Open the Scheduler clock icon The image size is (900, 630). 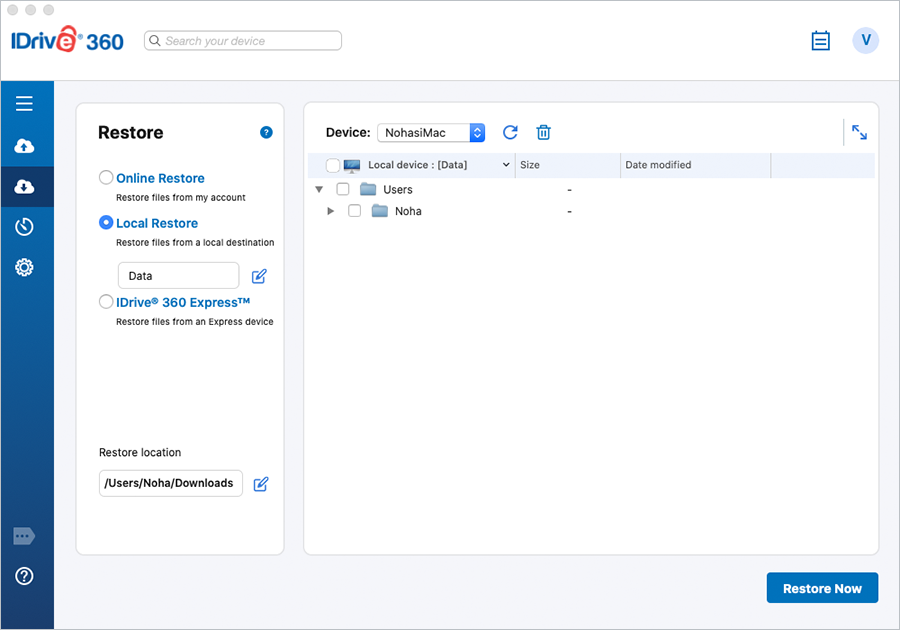24,227
